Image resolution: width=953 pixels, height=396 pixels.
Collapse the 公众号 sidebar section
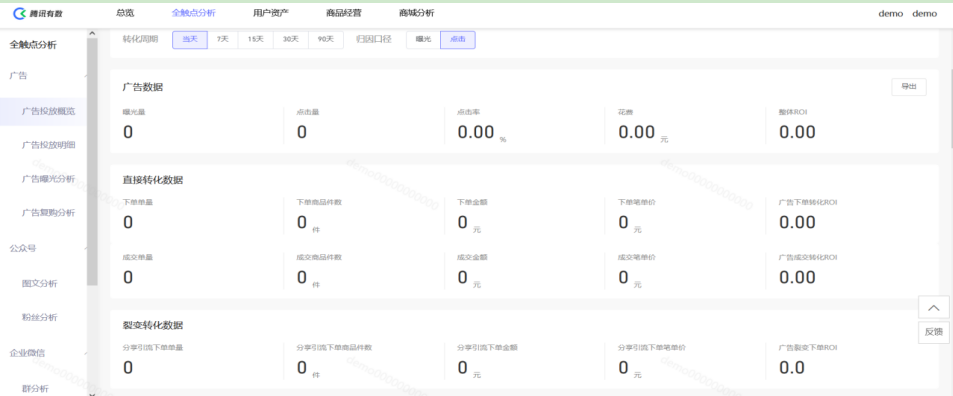click(85, 248)
